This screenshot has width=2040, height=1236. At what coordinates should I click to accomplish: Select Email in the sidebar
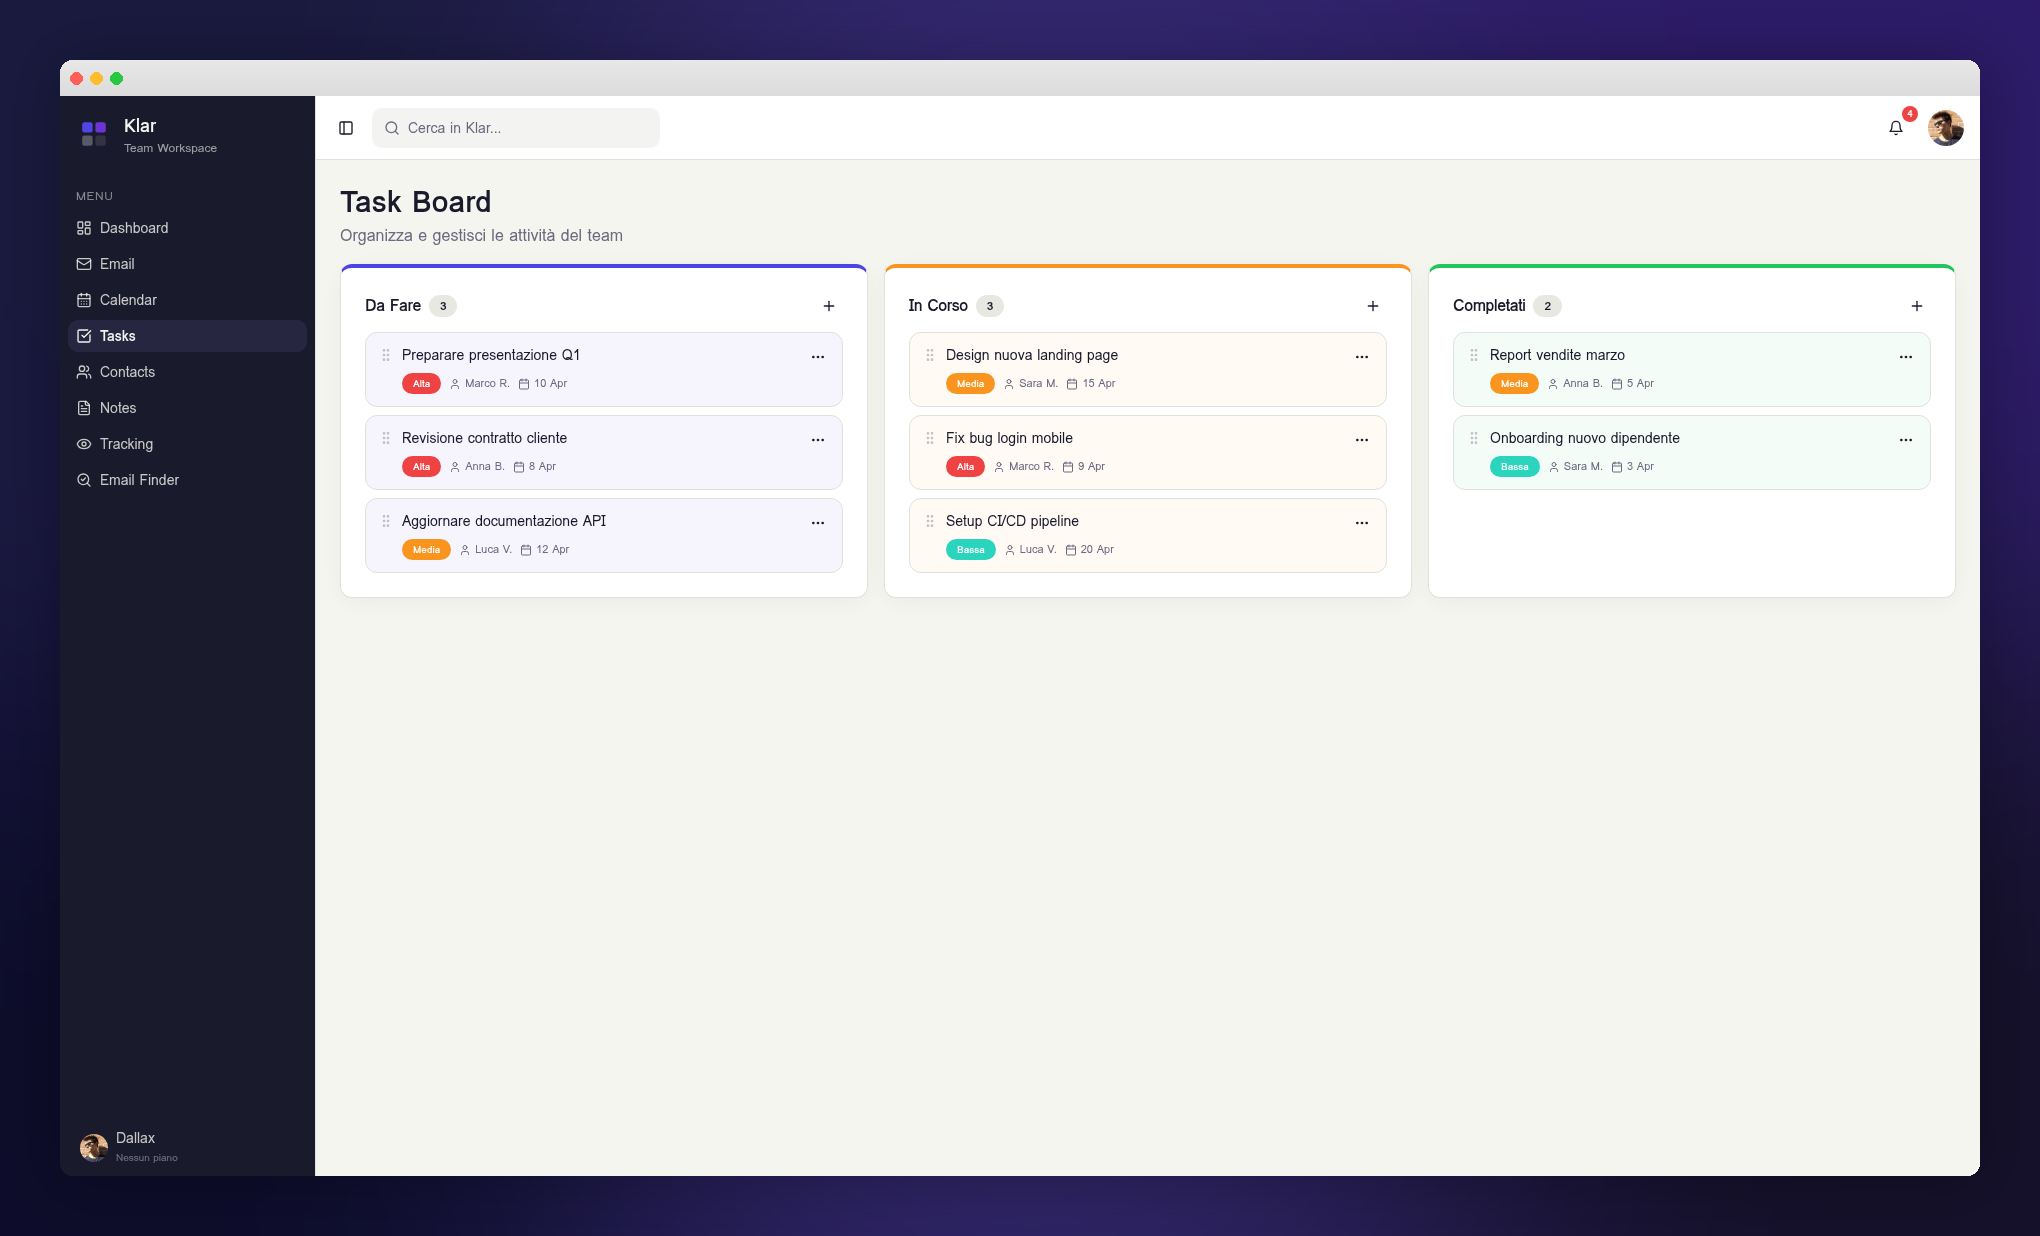pos(117,264)
